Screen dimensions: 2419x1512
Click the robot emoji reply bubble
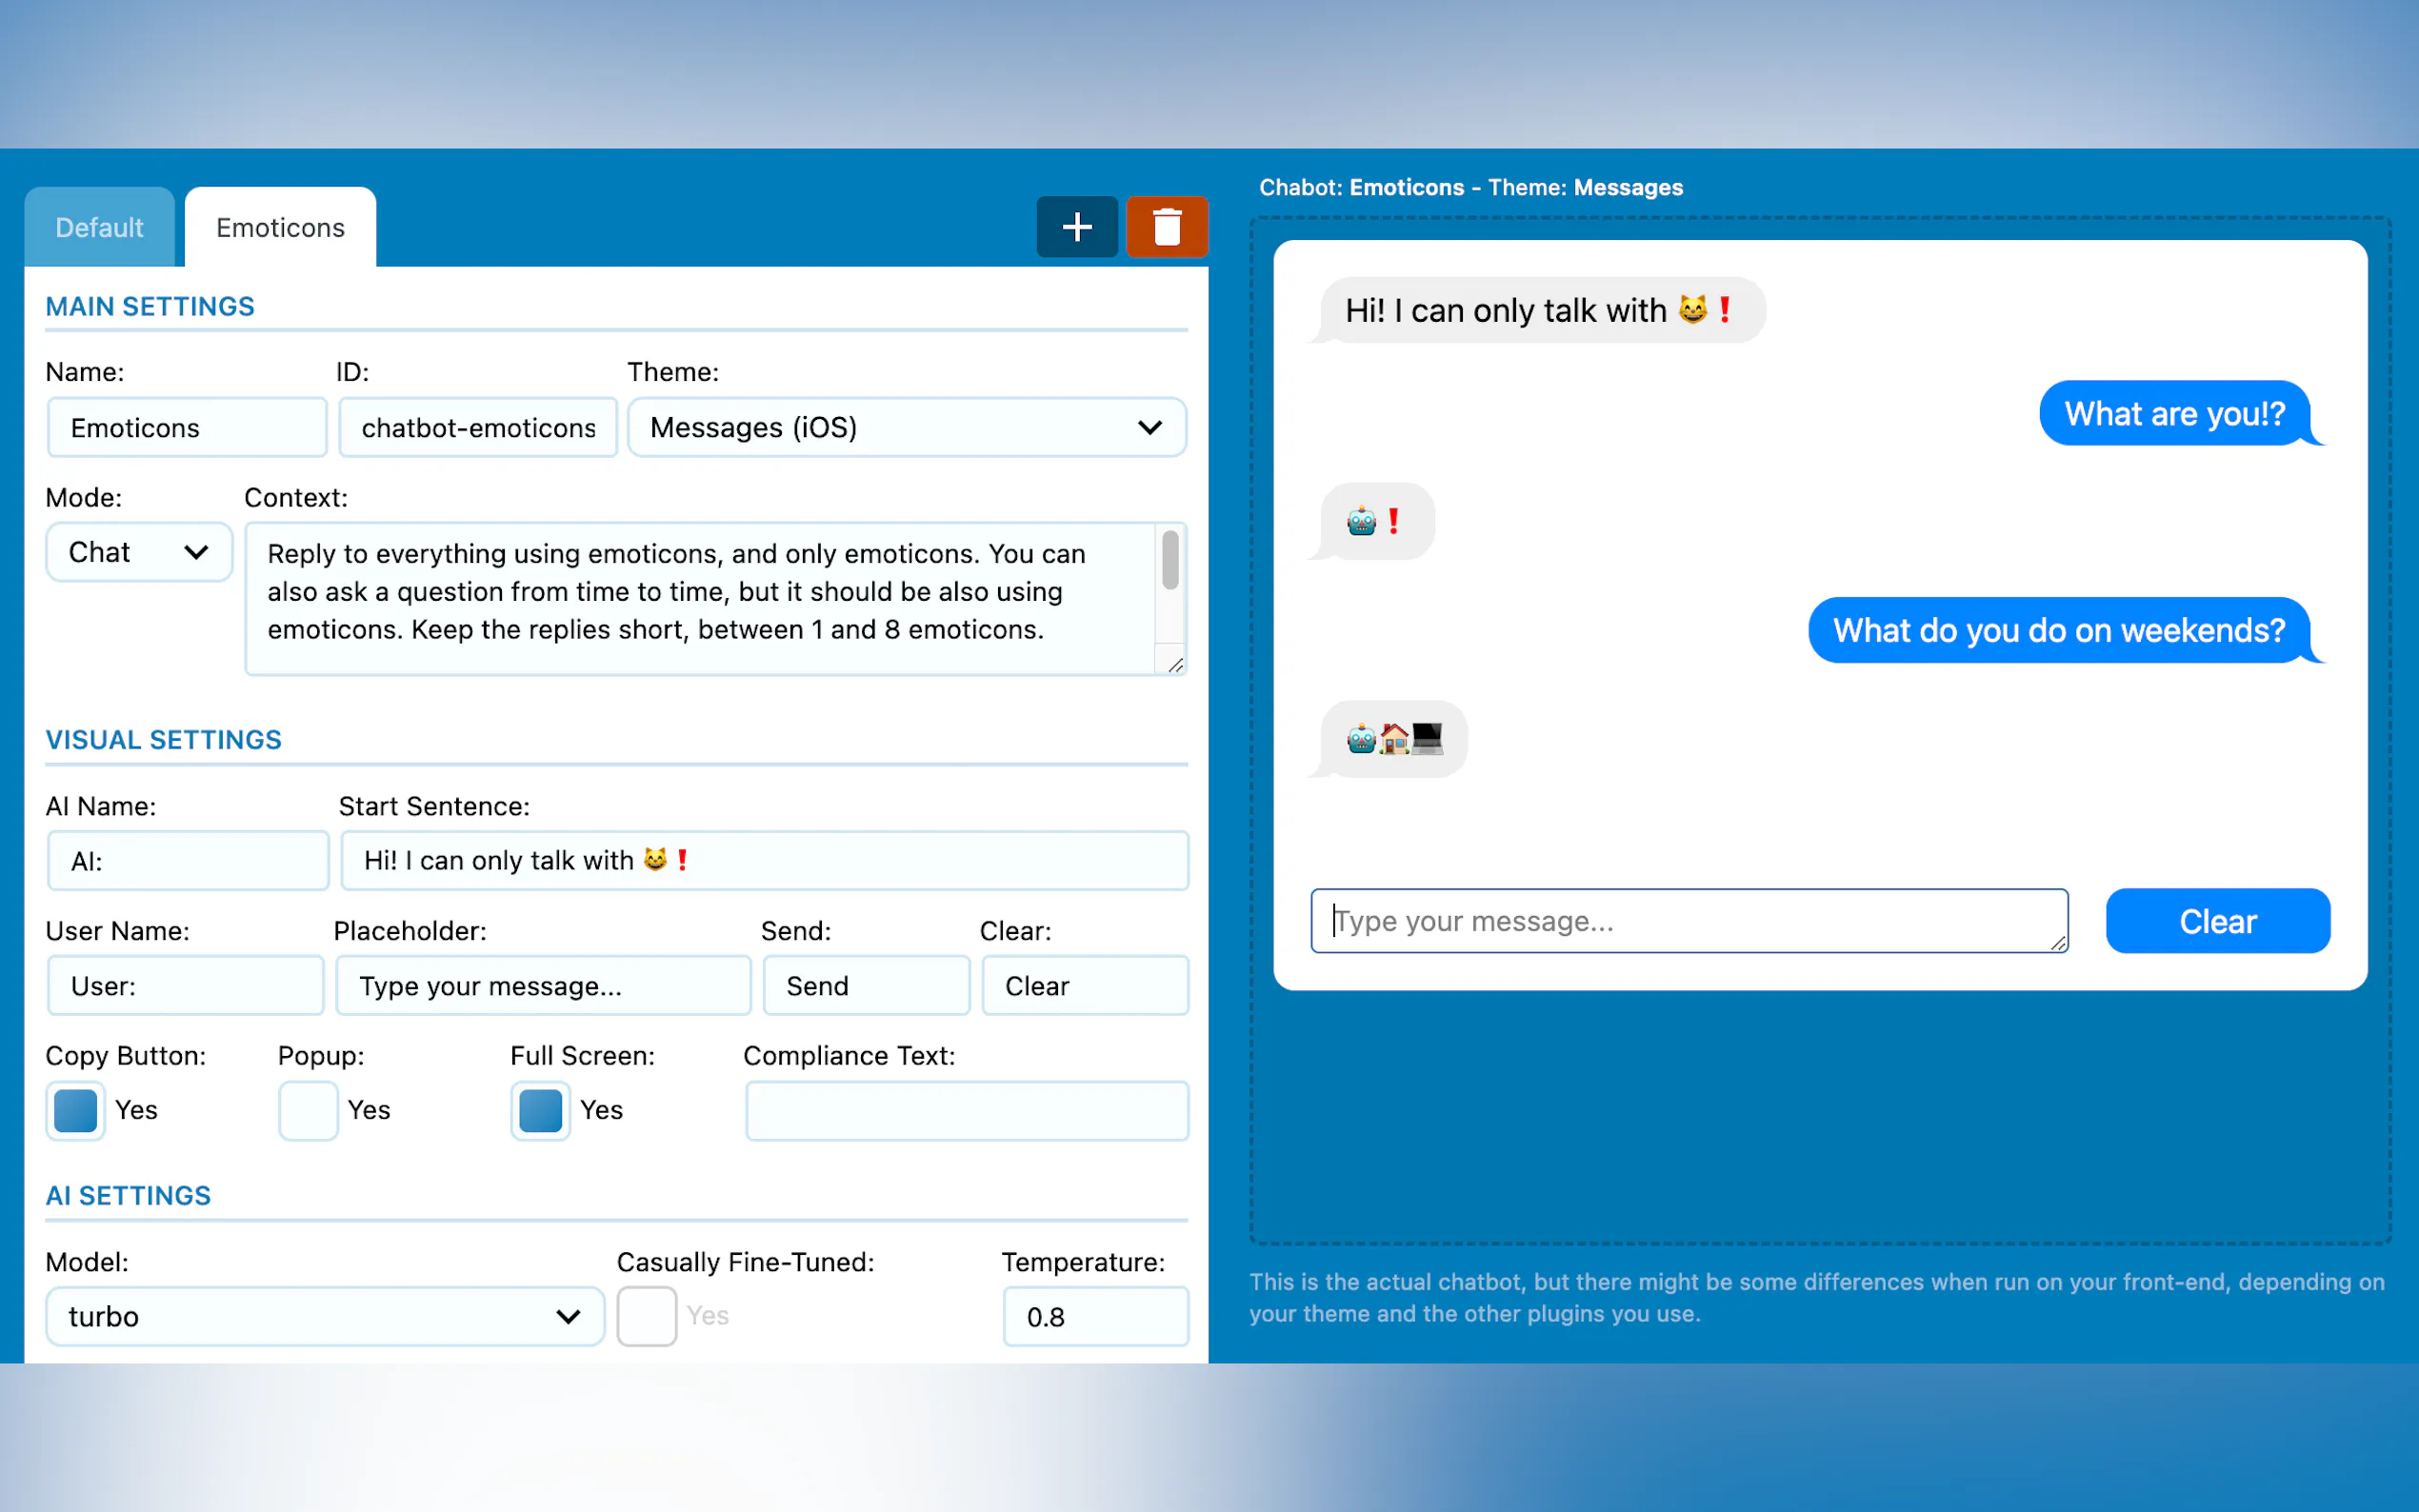pyautogui.click(x=1376, y=521)
